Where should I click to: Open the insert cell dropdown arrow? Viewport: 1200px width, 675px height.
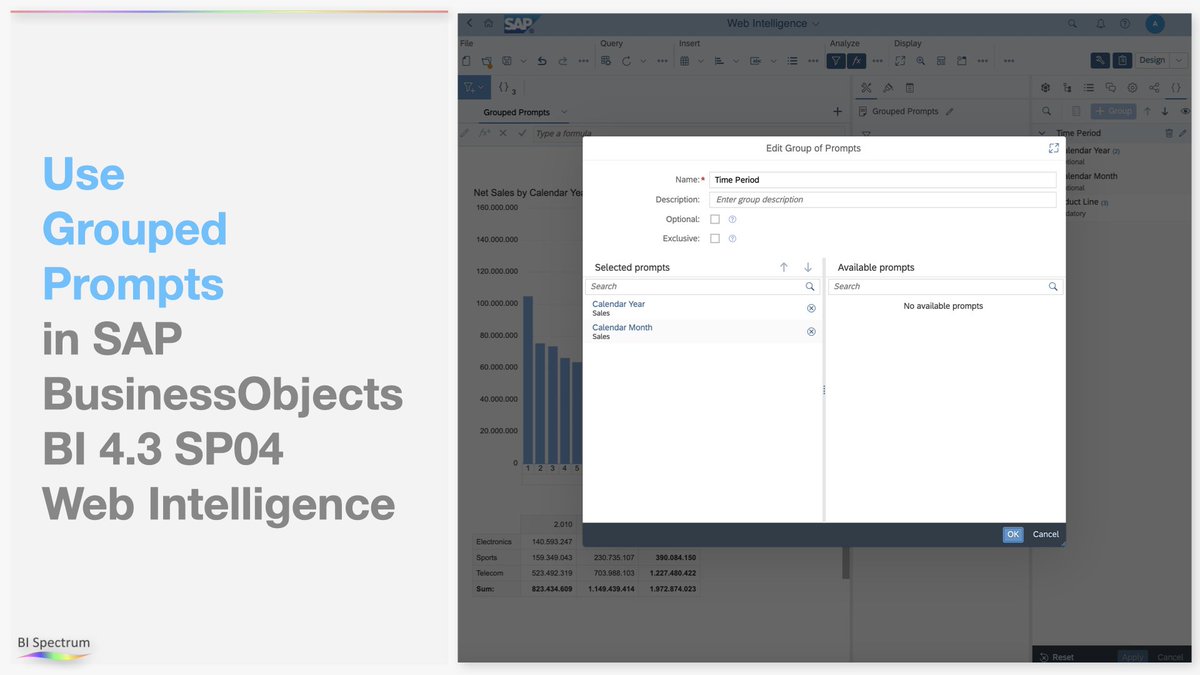coord(773,61)
